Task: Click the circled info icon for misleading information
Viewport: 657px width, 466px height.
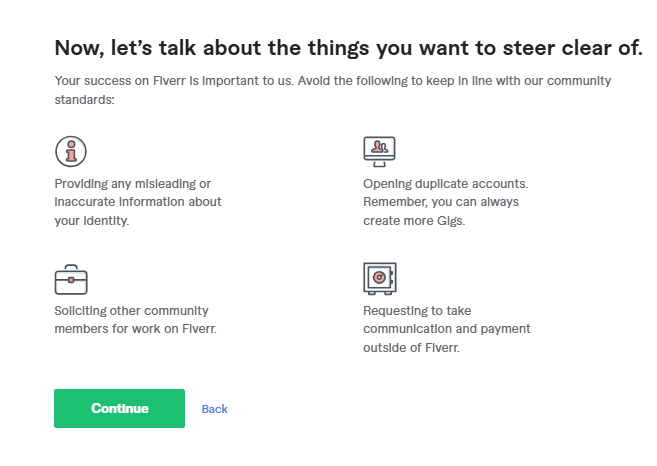Action: point(71,152)
